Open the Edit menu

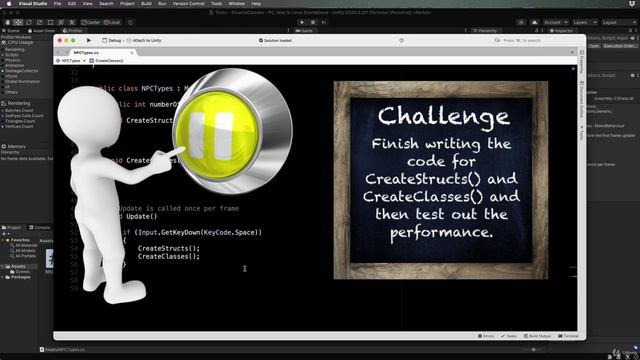72,4
